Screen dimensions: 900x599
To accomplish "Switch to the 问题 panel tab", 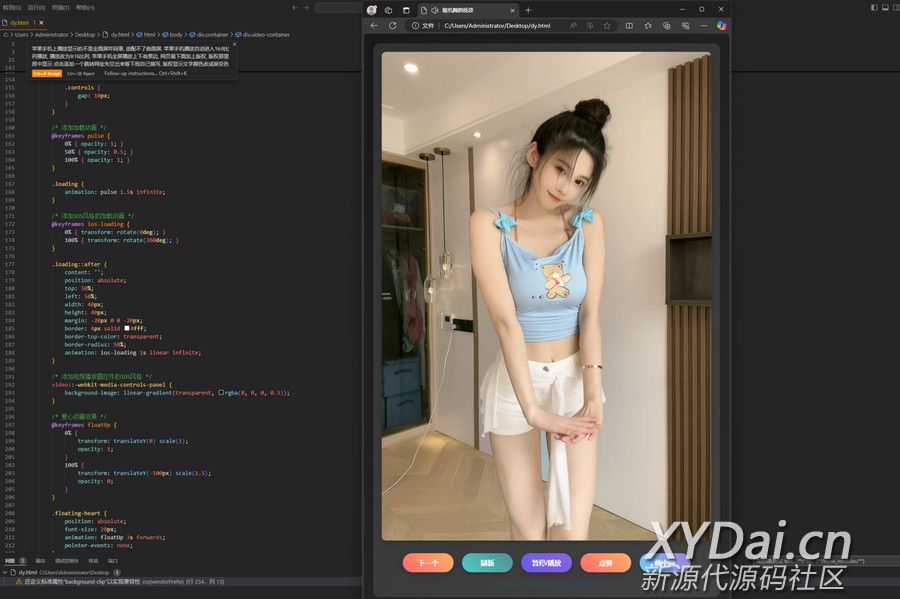I will pos(10,561).
